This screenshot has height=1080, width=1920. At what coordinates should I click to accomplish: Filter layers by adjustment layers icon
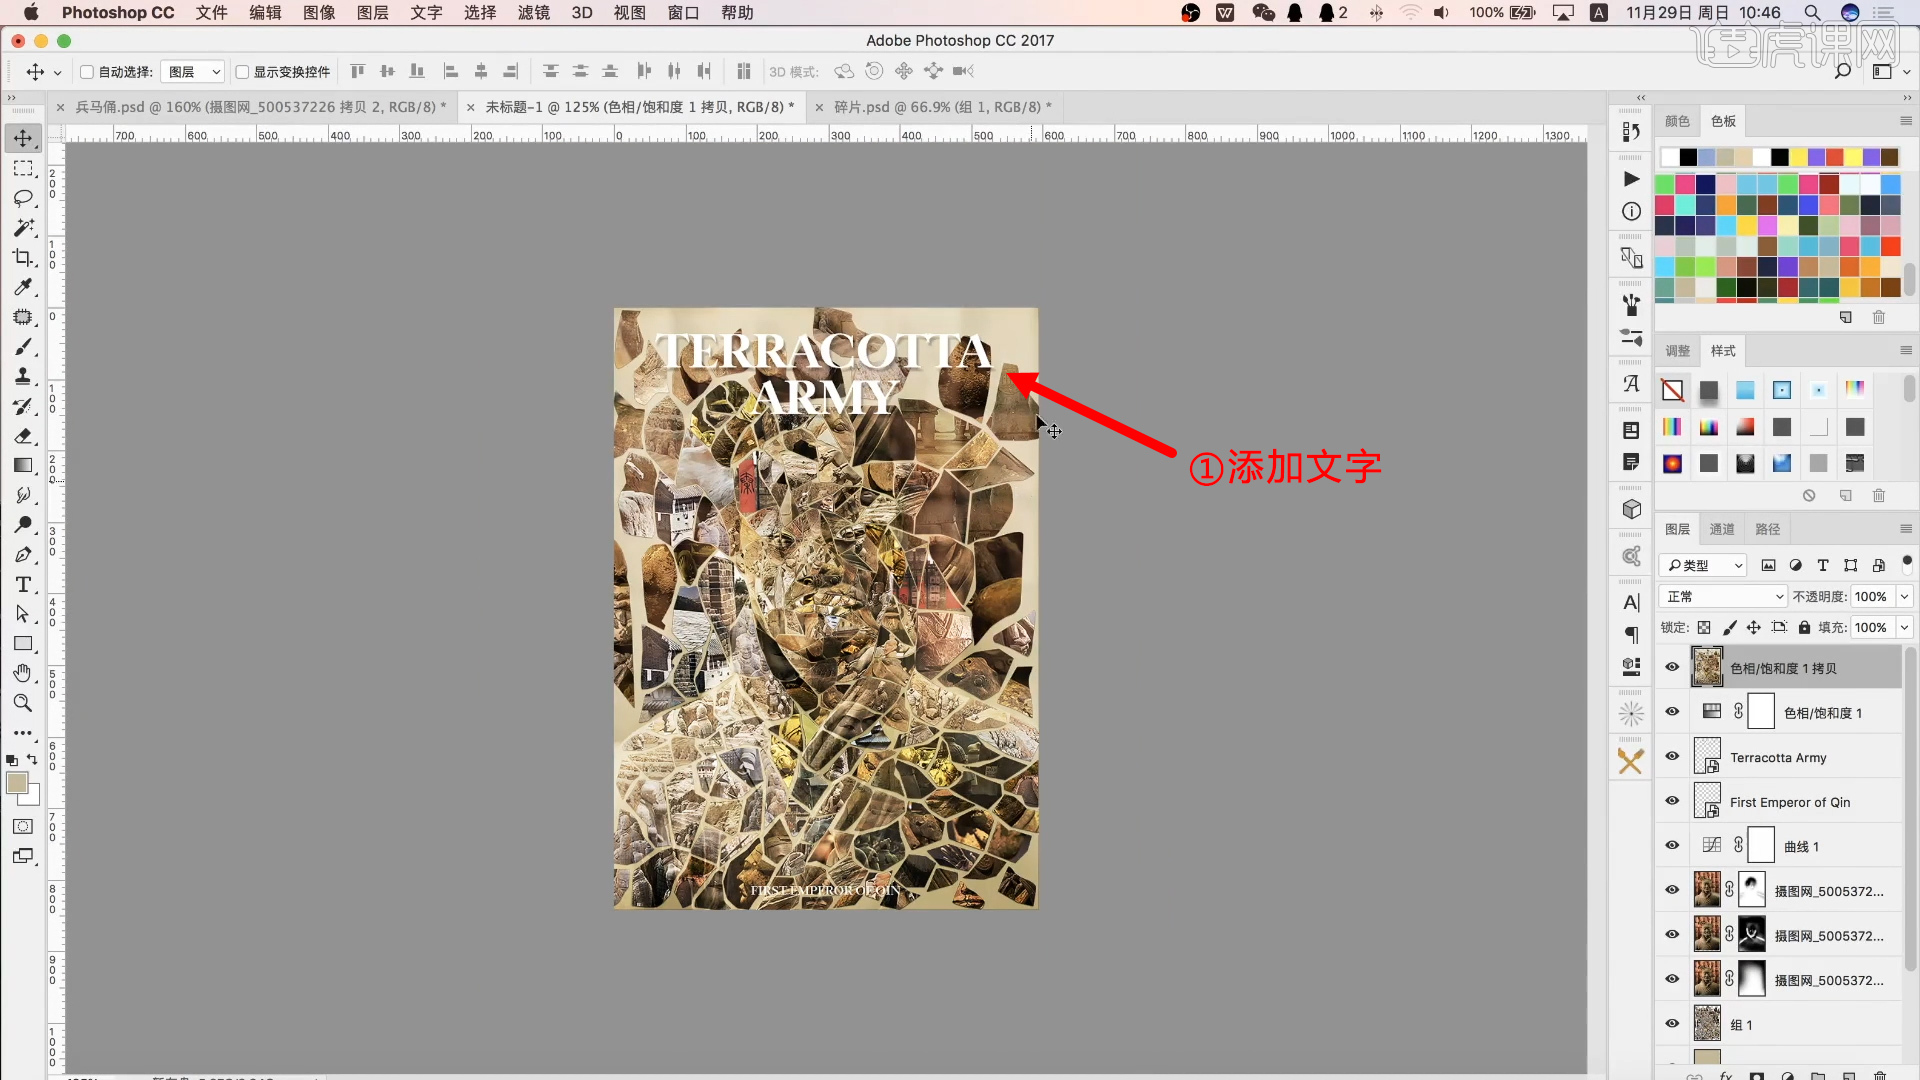point(1795,565)
